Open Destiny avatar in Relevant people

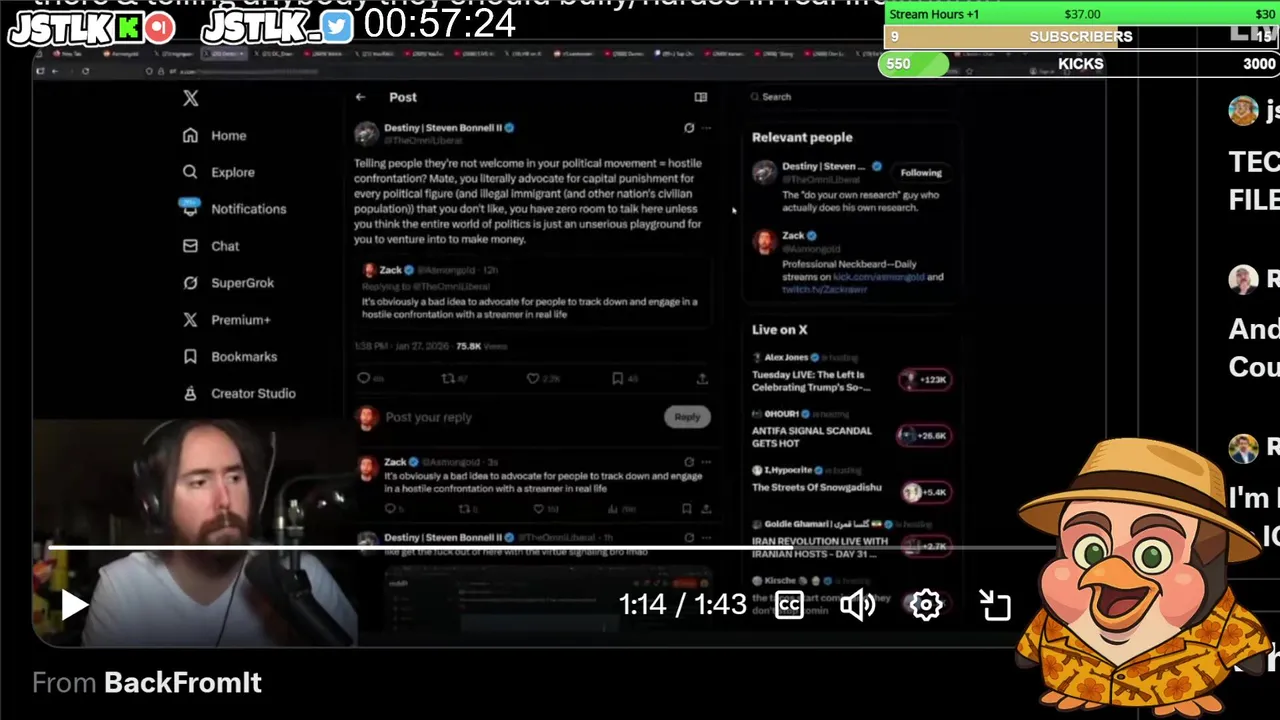pos(765,172)
